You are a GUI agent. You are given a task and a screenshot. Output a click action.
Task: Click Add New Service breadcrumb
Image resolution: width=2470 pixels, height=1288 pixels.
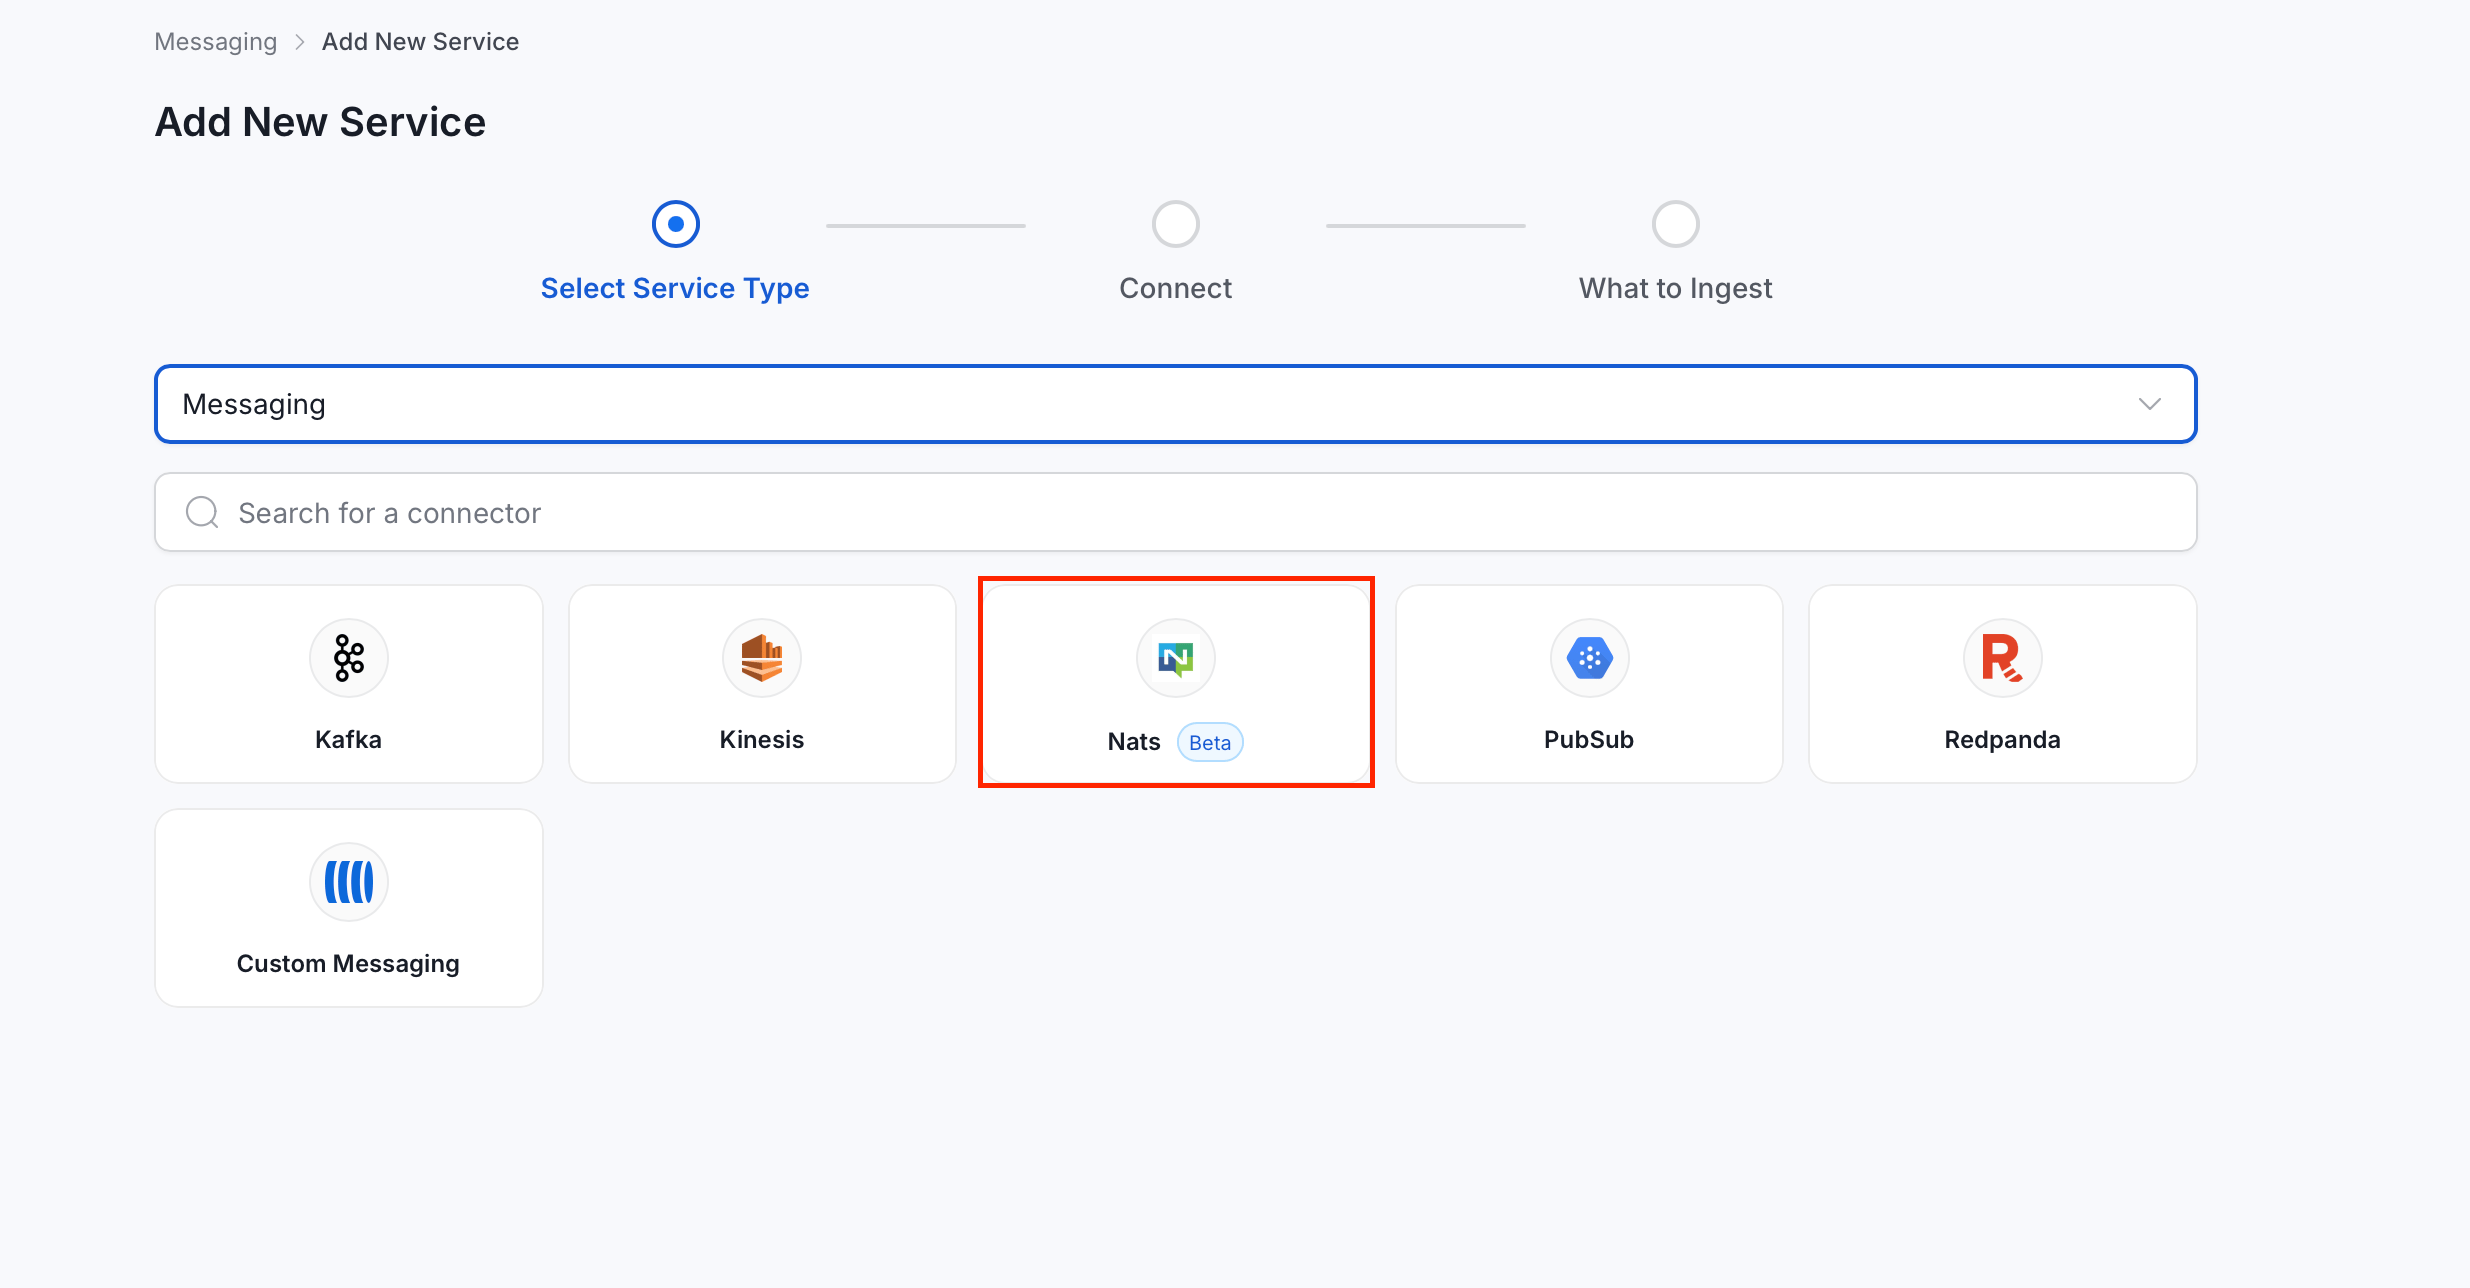420,42
